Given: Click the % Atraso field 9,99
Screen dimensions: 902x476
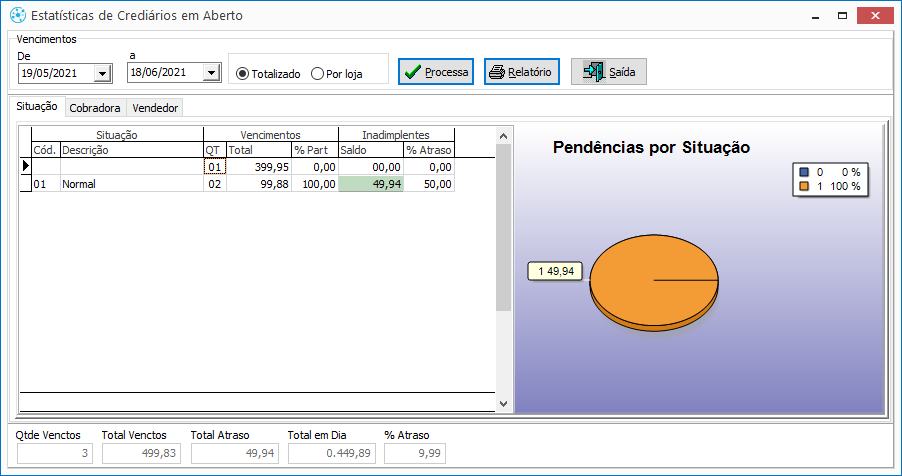Looking at the screenshot, I should (415, 453).
